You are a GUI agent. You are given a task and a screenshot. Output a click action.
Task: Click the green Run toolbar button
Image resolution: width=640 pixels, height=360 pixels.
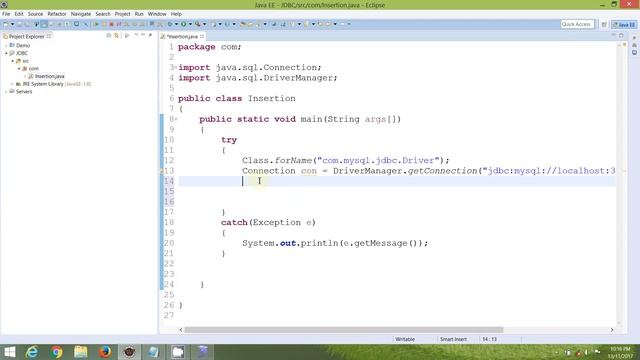(x=184, y=24)
